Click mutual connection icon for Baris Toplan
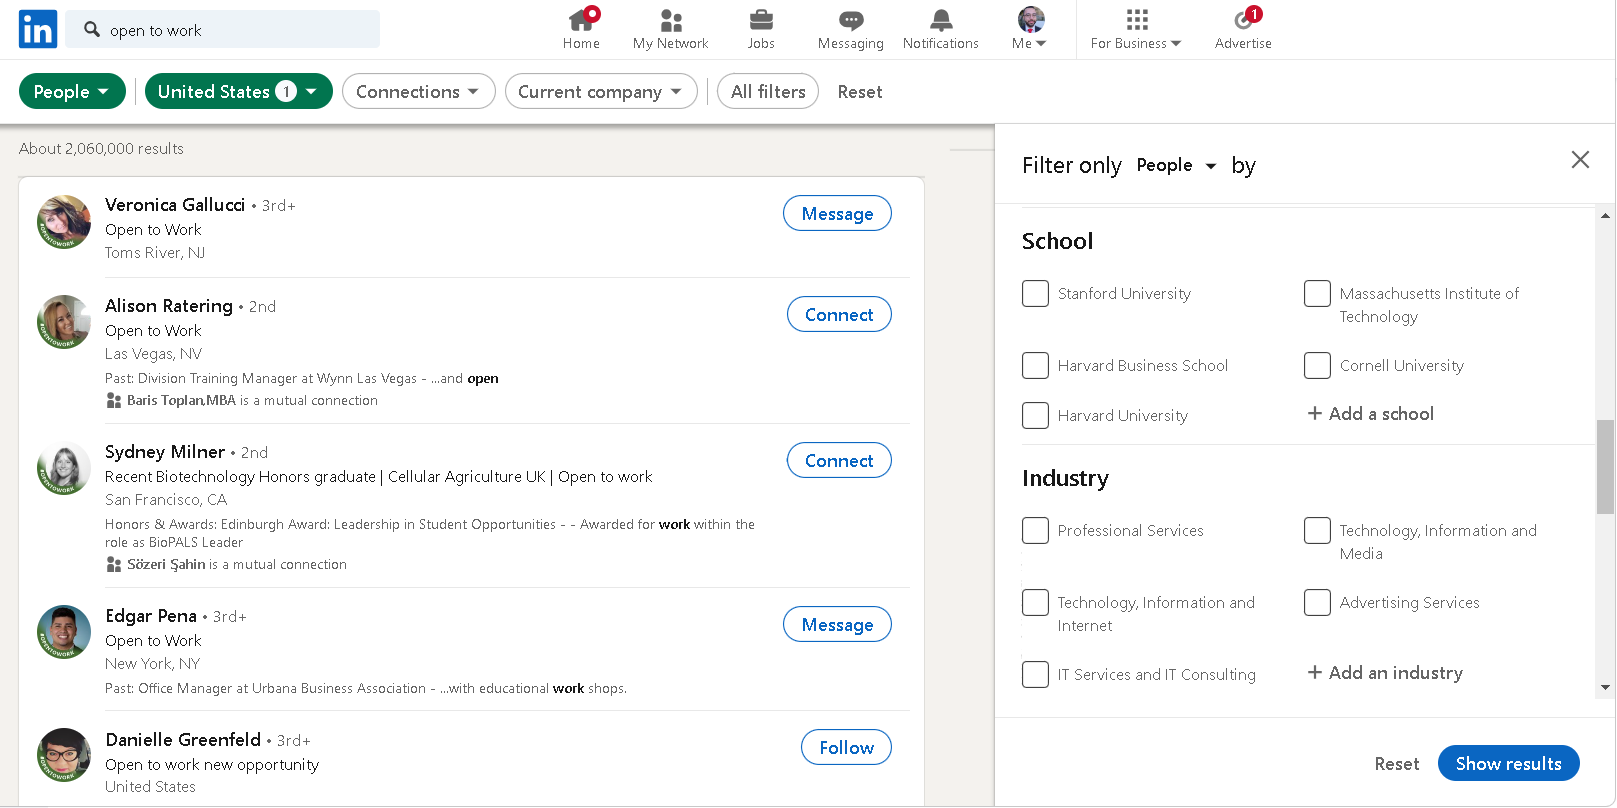Image resolution: width=1617 pixels, height=808 pixels. (114, 401)
